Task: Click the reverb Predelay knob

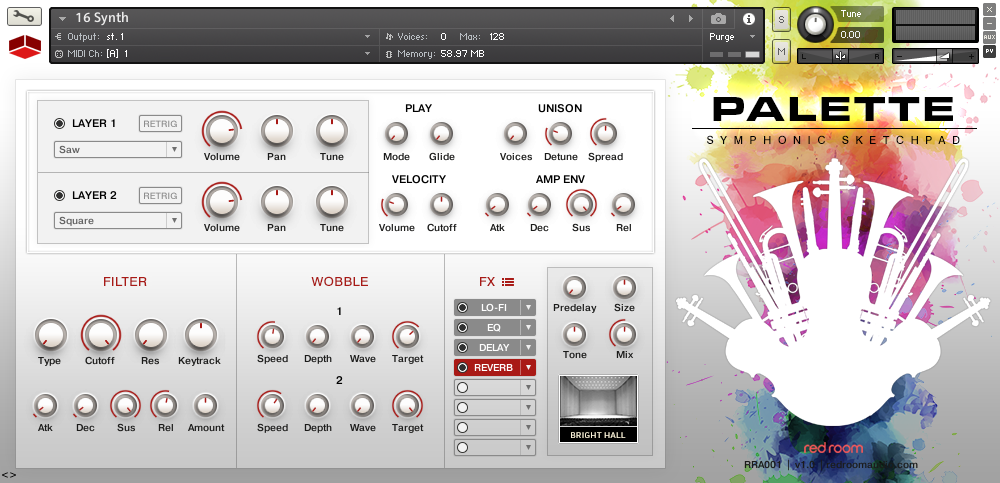Action: click(575, 288)
